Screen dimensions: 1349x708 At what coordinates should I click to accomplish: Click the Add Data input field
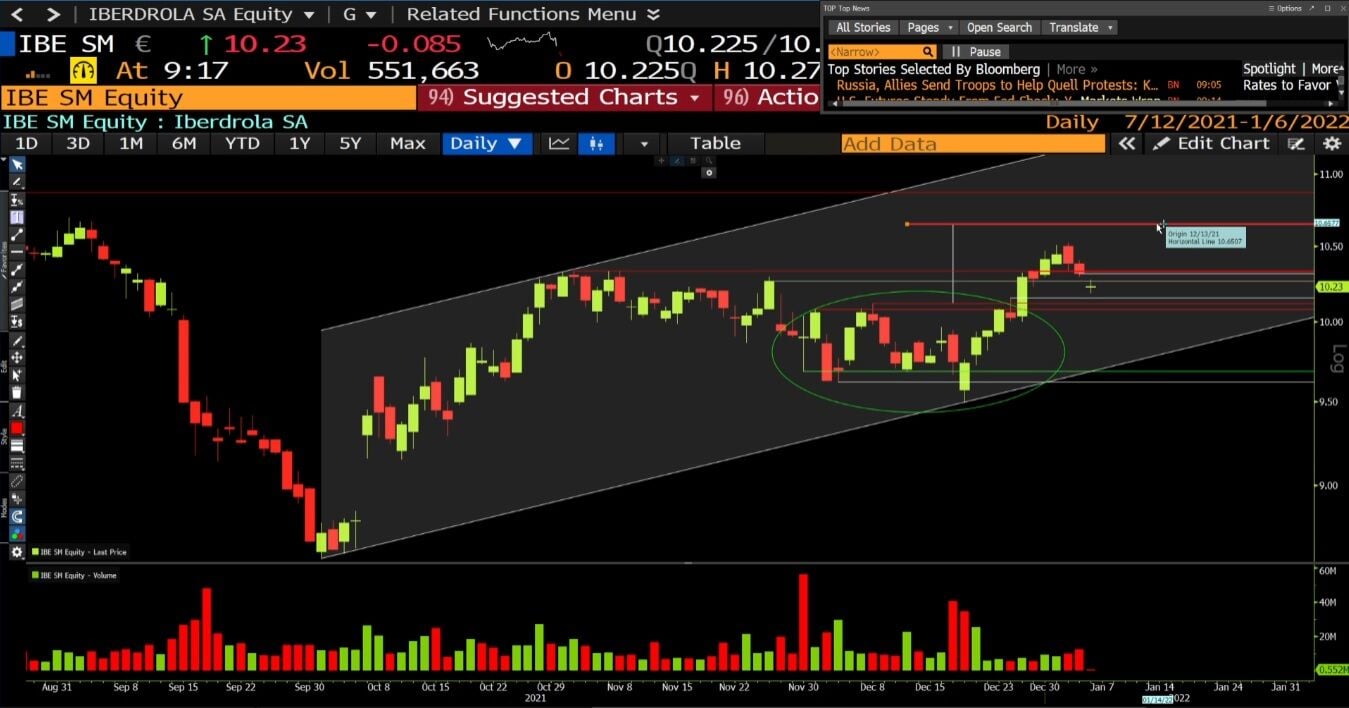(x=973, y=143)
